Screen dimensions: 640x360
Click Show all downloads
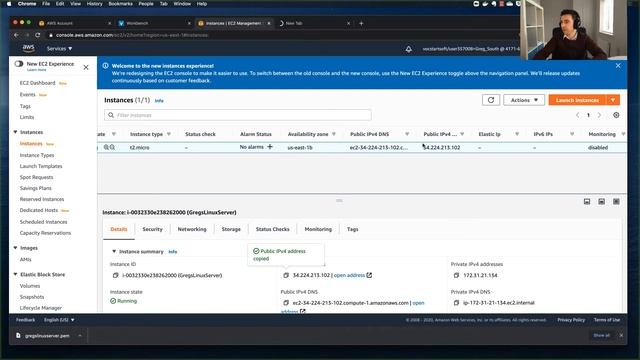click(602, 336)
